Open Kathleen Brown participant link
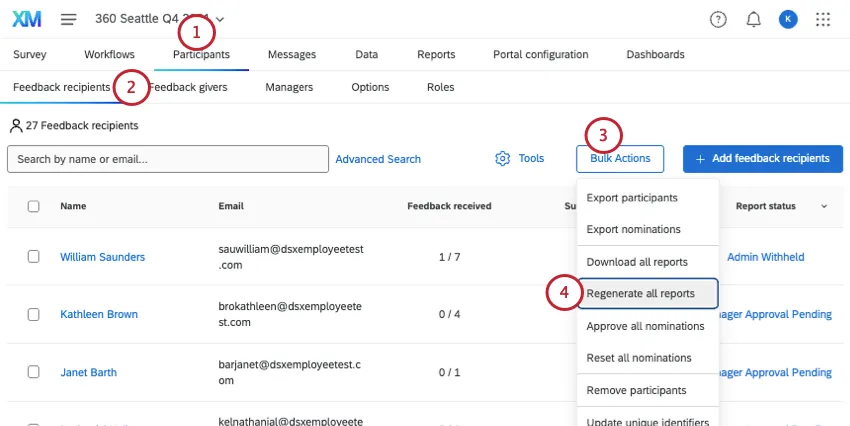 point(99,314)
